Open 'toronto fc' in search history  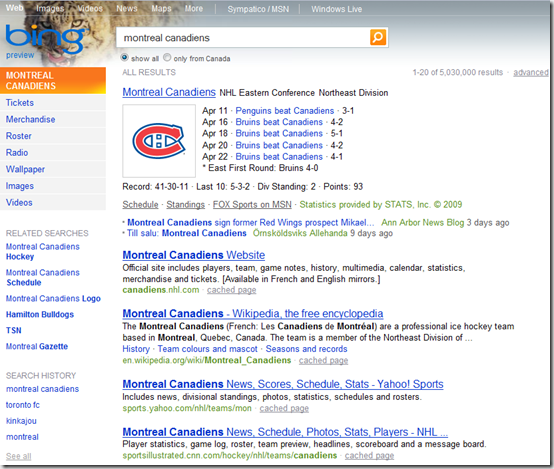(x=23, y=405)
